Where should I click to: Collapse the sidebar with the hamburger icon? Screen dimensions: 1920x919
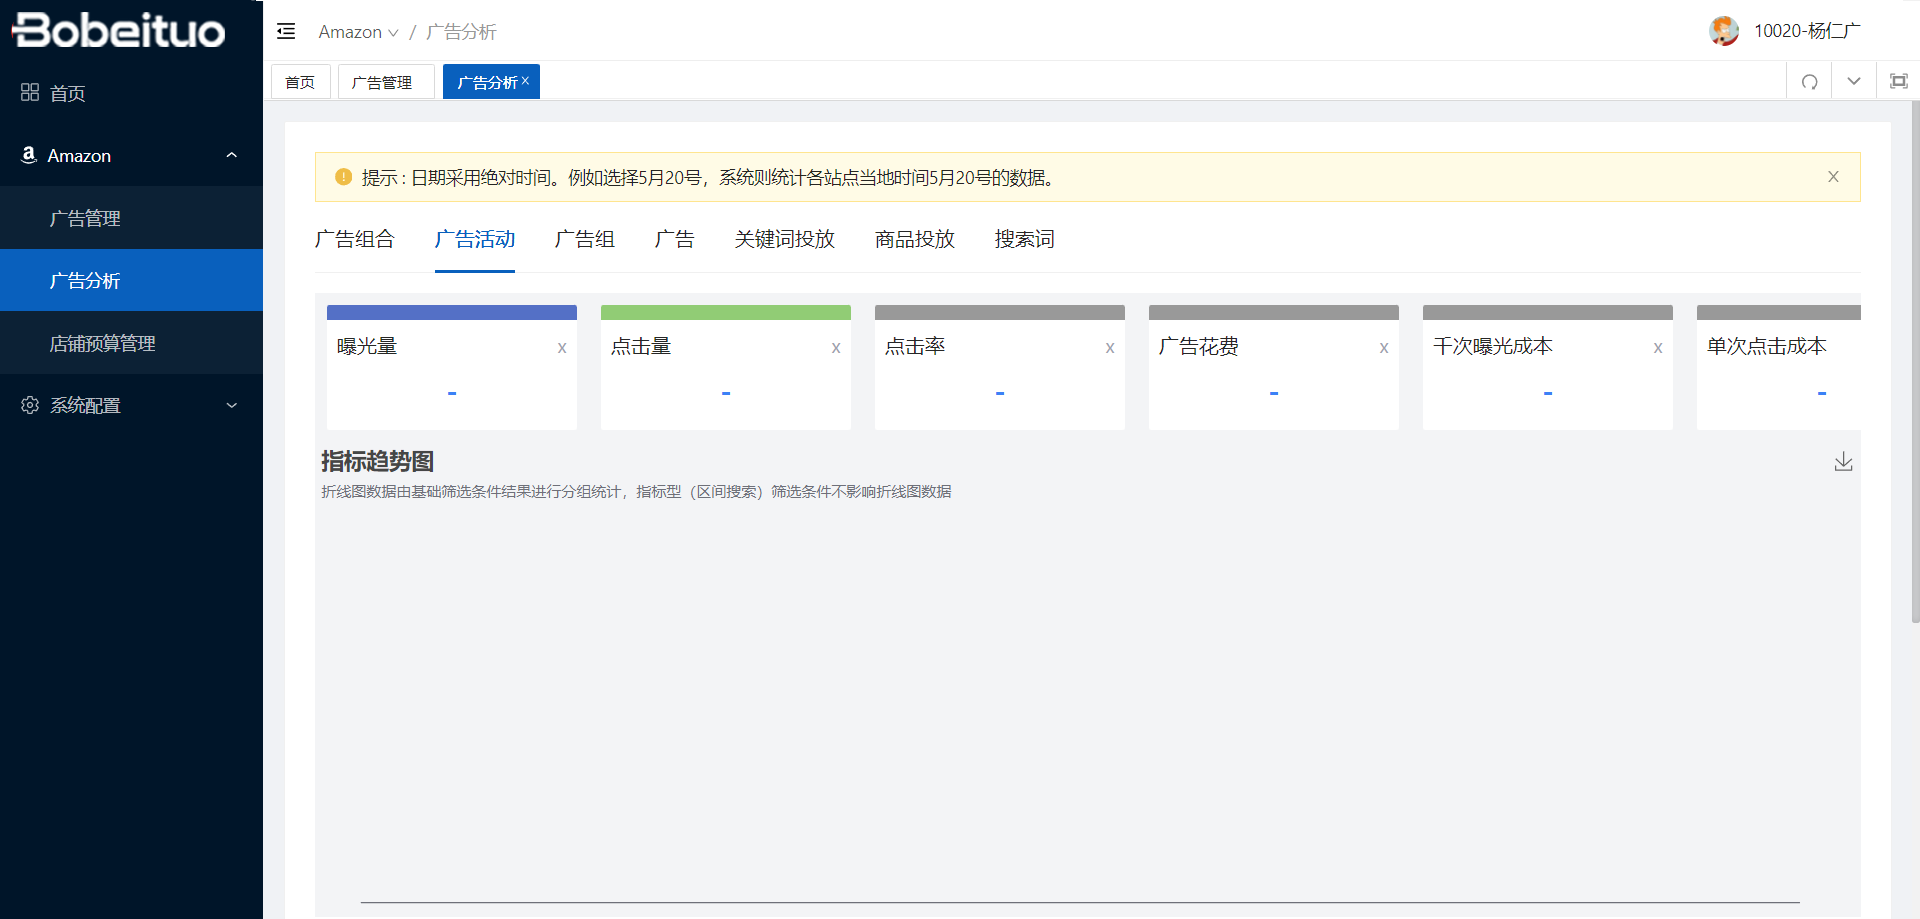click(286, 31)
